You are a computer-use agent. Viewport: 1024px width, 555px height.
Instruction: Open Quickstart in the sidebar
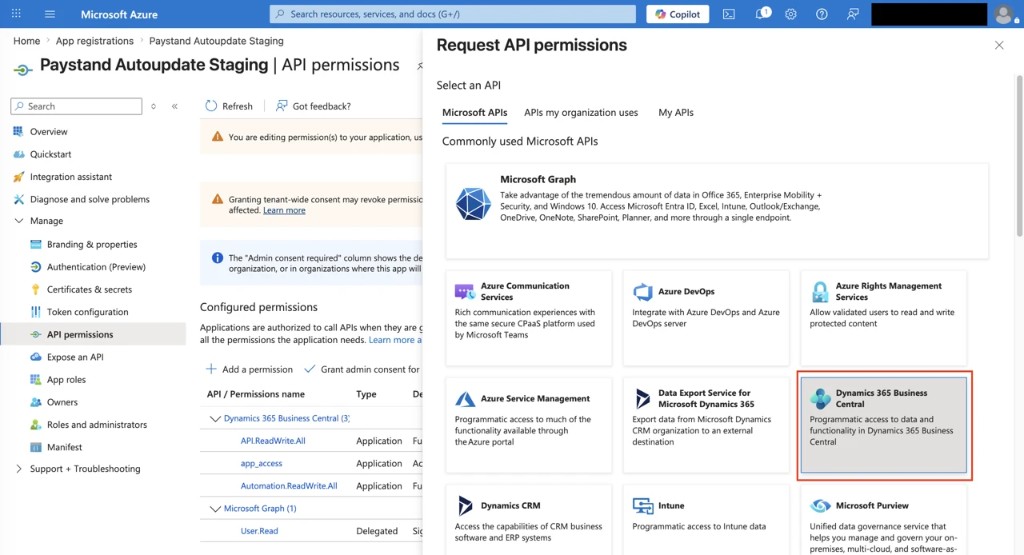pos(50,154)
